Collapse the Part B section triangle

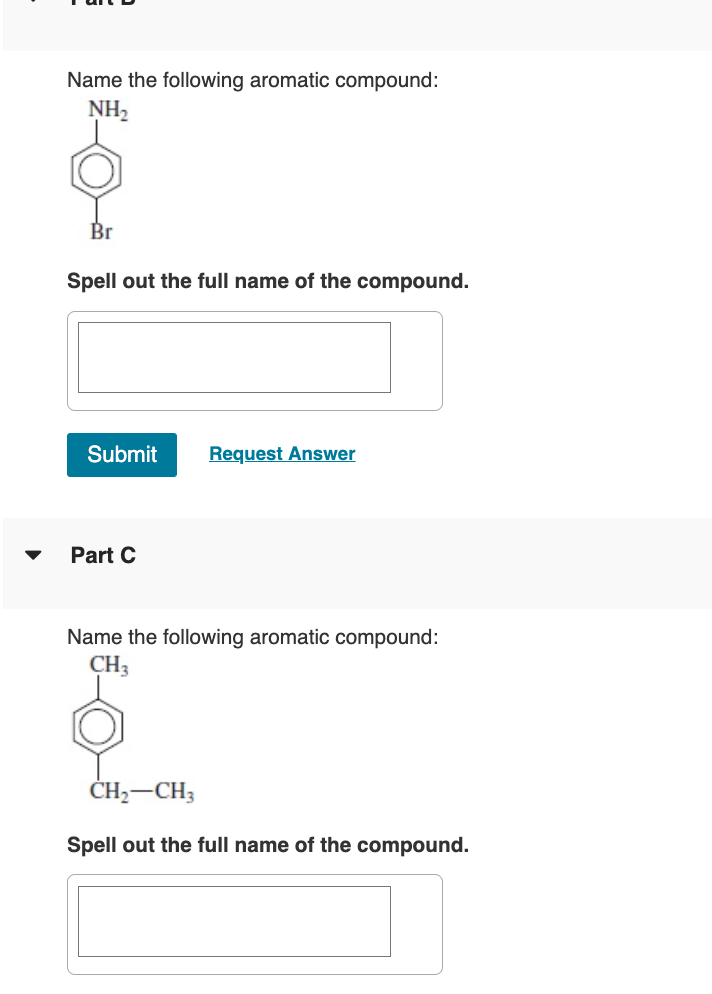tap(33, 4)
